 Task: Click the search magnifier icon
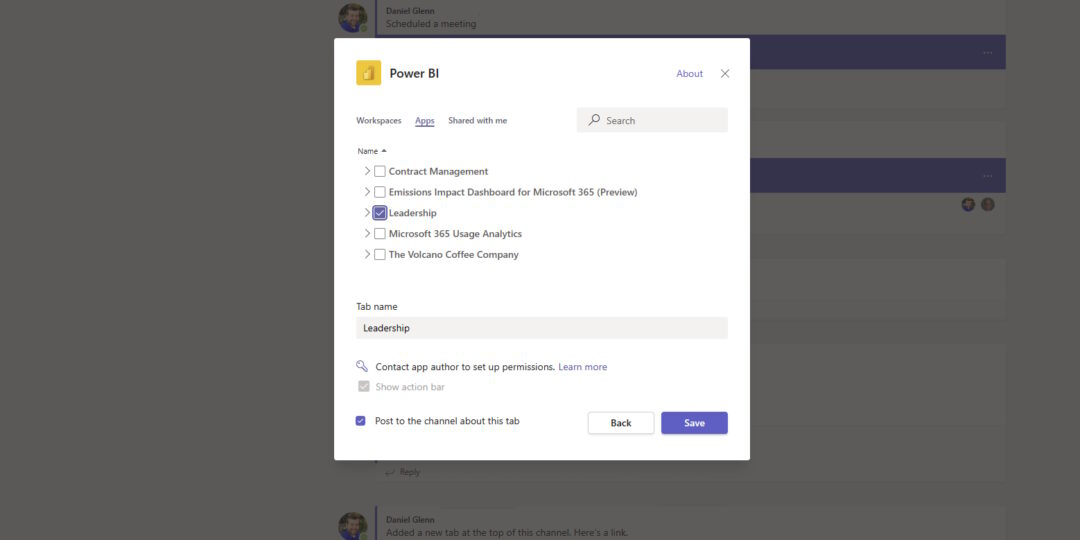click(595, 120)
